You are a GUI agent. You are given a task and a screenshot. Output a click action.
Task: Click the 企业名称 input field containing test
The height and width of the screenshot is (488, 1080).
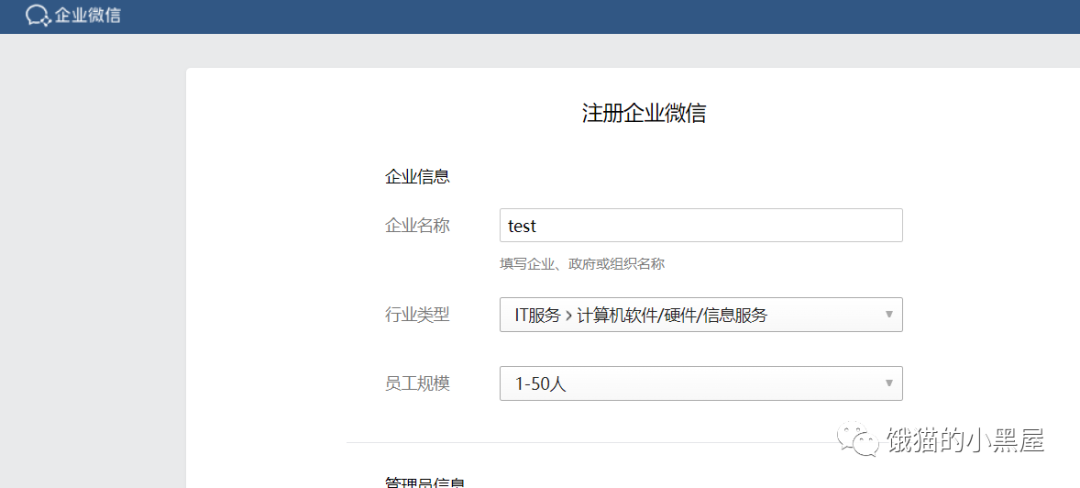pyautogui.click(x=700, y=225)
